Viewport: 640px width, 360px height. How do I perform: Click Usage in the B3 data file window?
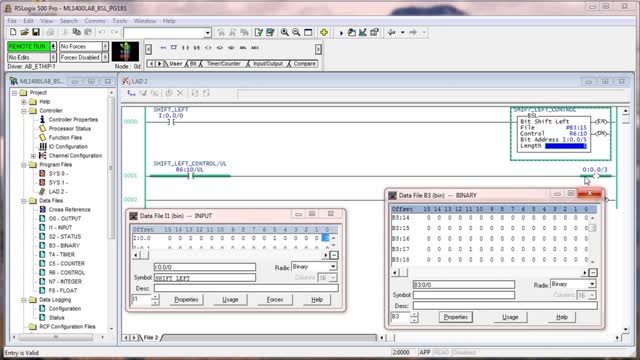coord(510,317)
